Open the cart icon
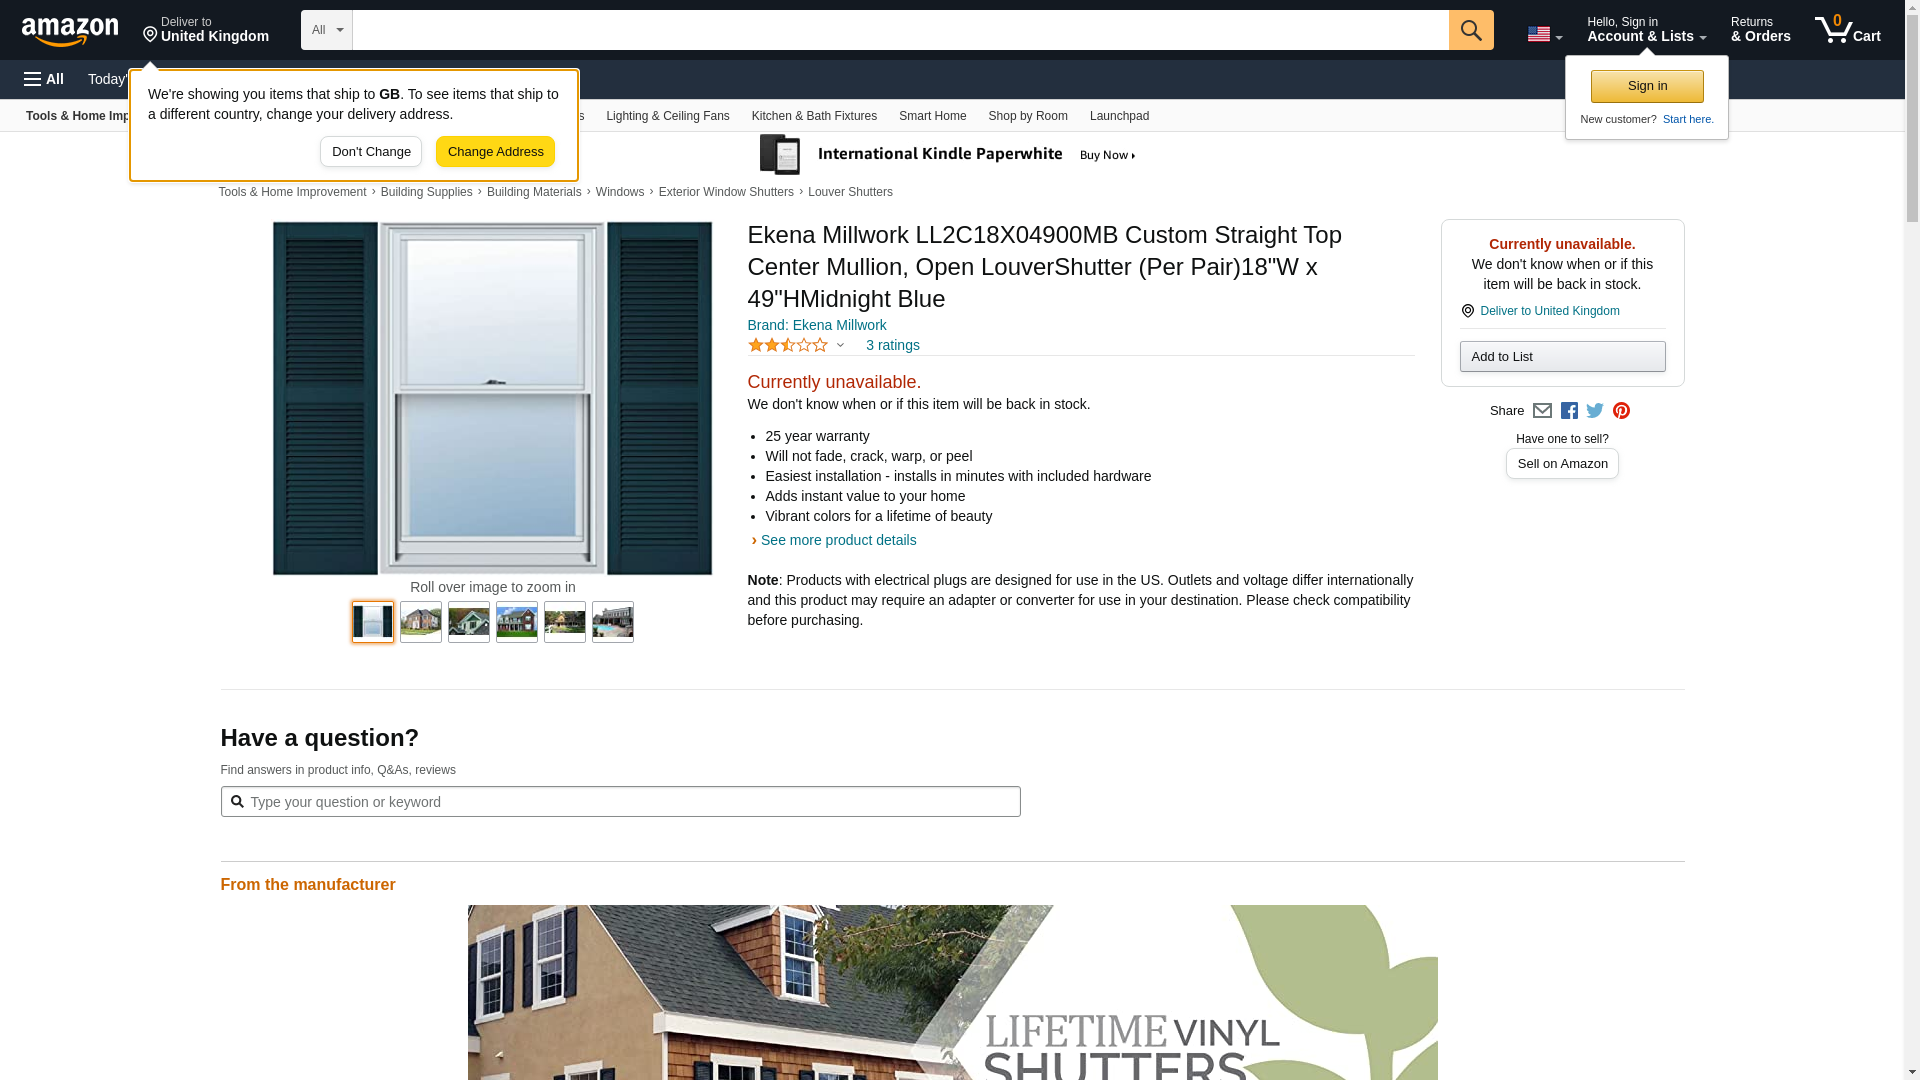This screenshot has height=1080, width=1920. 1848,30
